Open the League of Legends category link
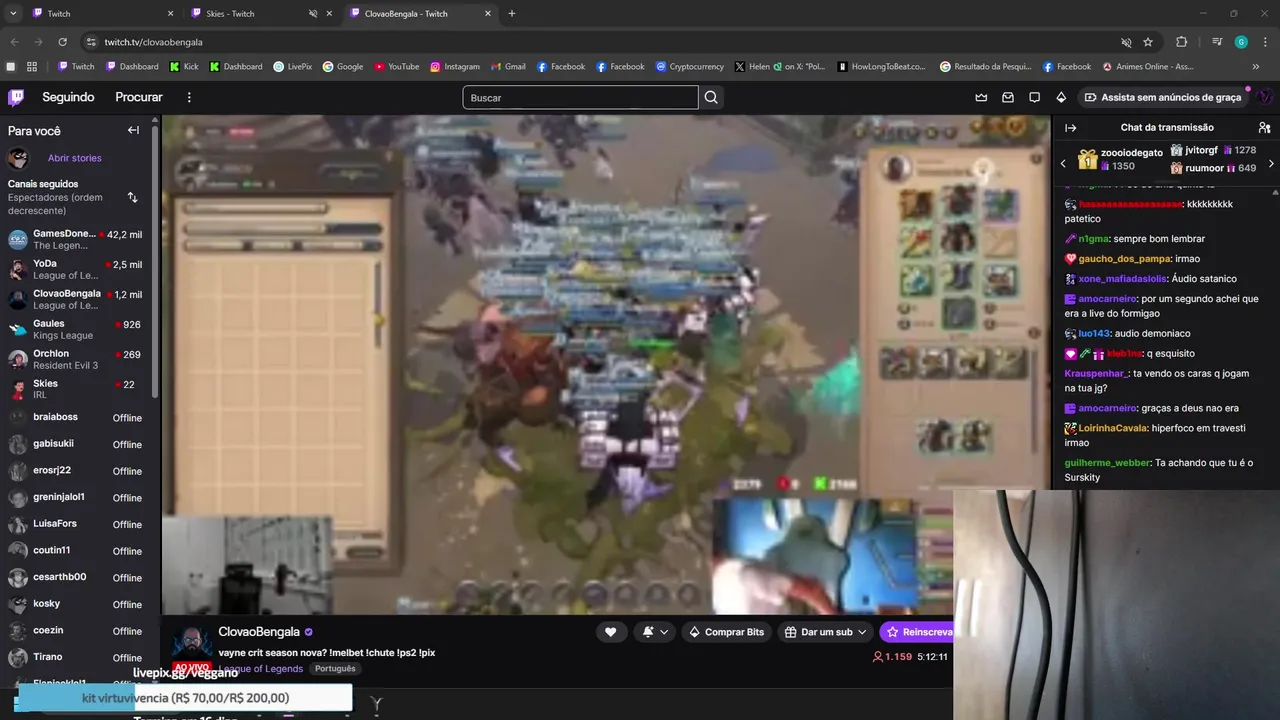The image size is (1280, 720). tap(260, 668)
